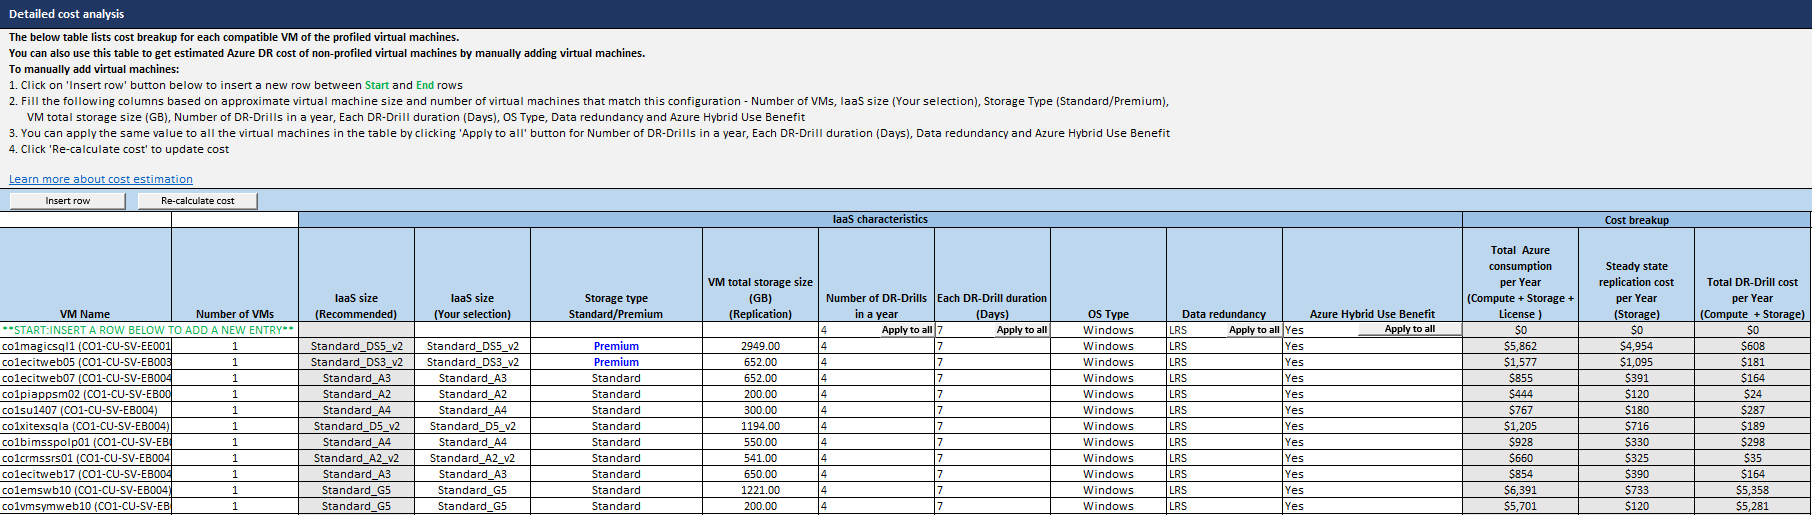Screen dimensions: 1812x515
Task: Select Standard_DS3_v2 in your selection column
Action: 472,362
